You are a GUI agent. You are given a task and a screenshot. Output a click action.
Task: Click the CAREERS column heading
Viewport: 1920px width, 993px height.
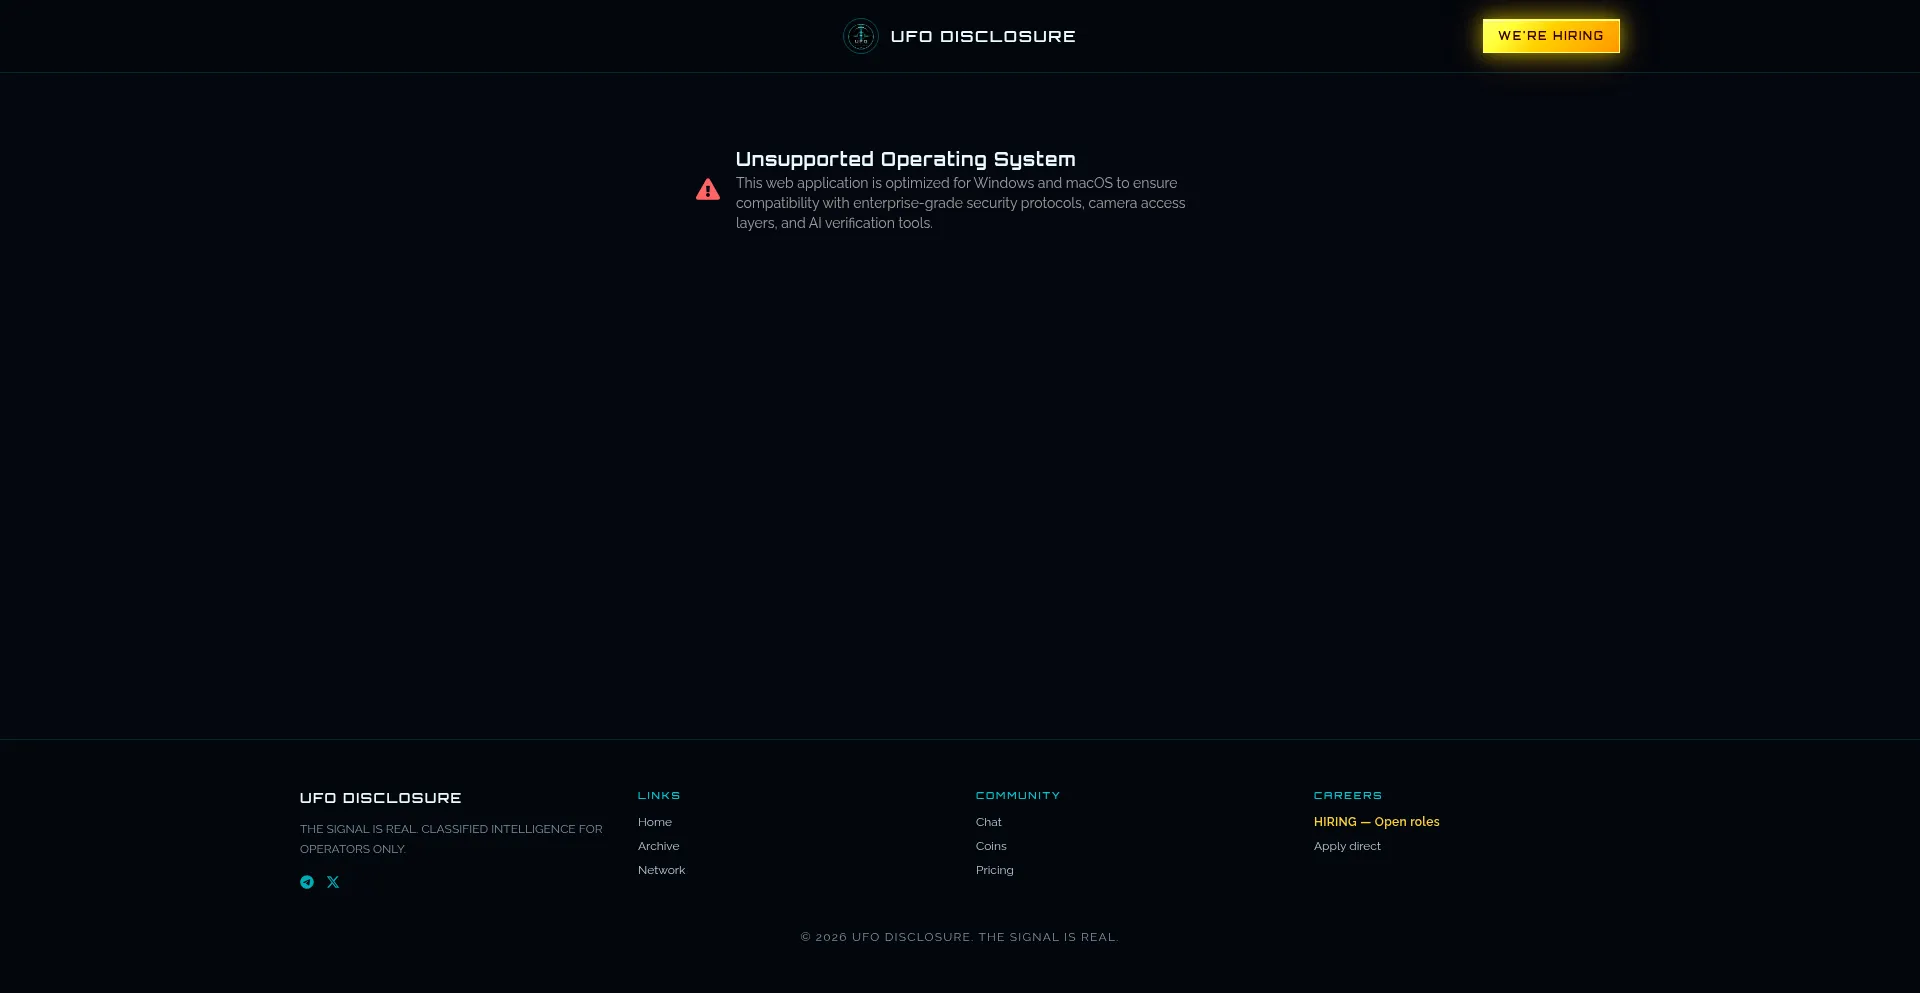click(1348, 796)
